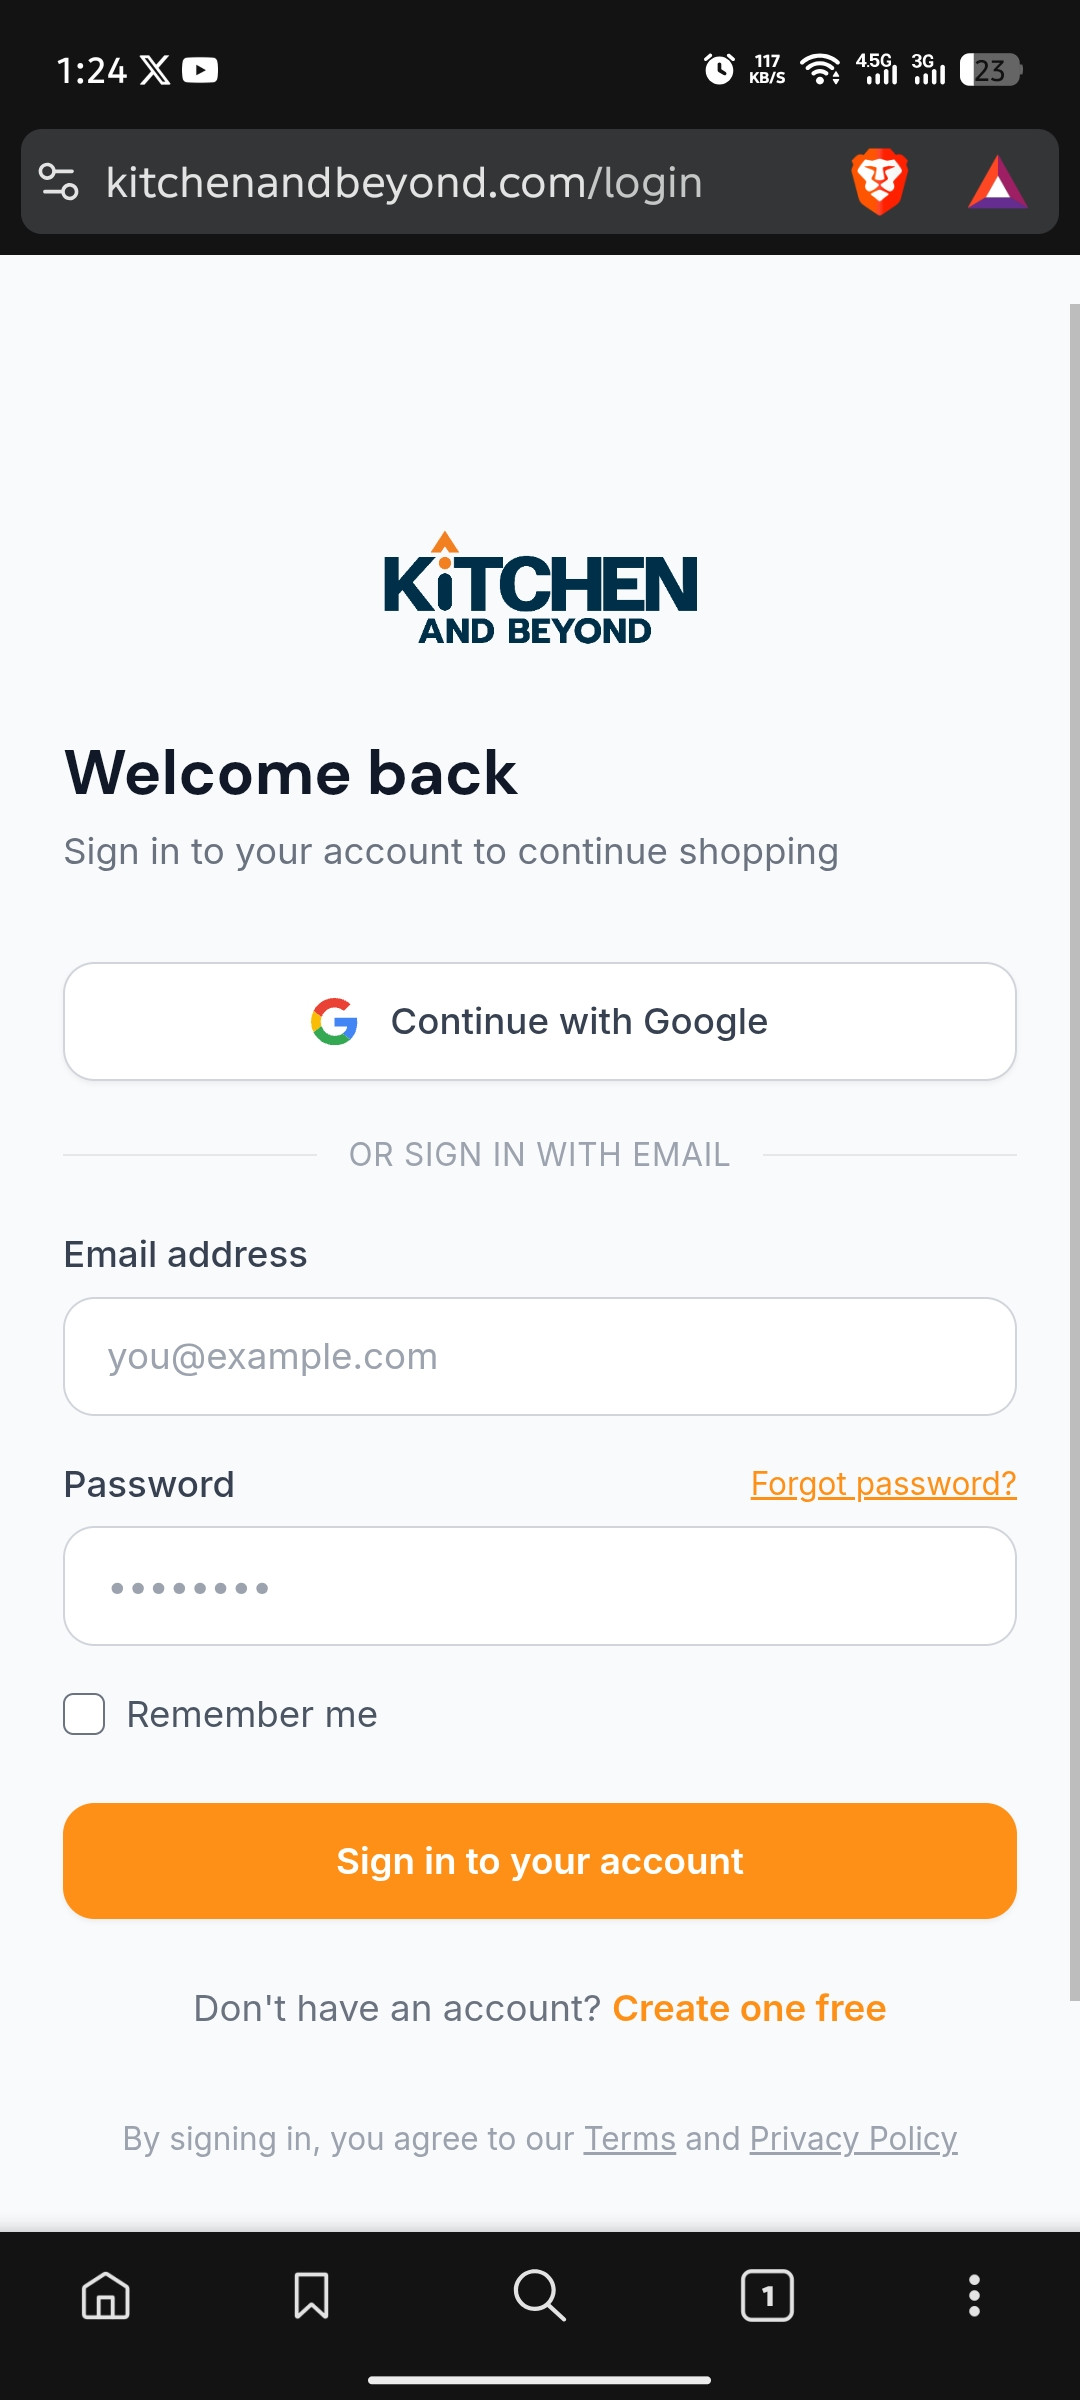The width and height of the screenshot is (1080, 2400).
Task: Tap the kitchenandbeyond.com/login URL bar
Action: tap(404, 182)
